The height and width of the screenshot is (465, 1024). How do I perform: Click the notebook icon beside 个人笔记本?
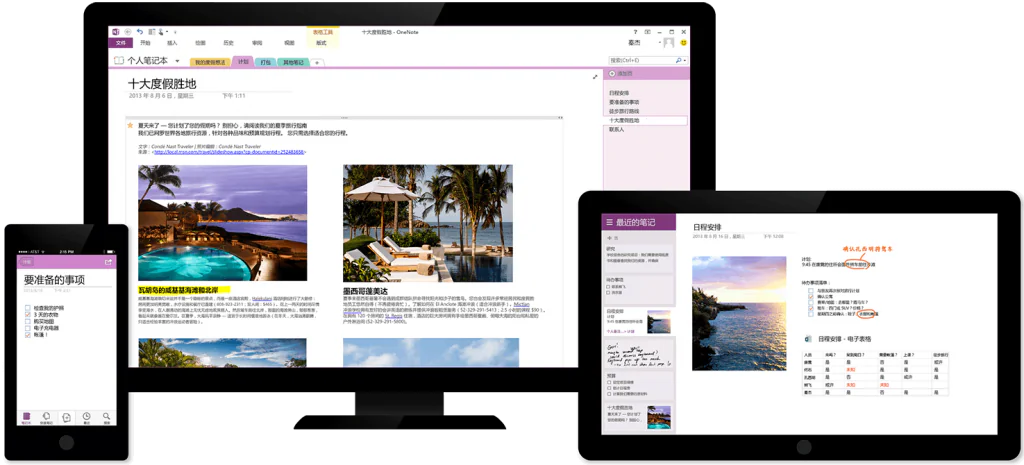point(119,60)
